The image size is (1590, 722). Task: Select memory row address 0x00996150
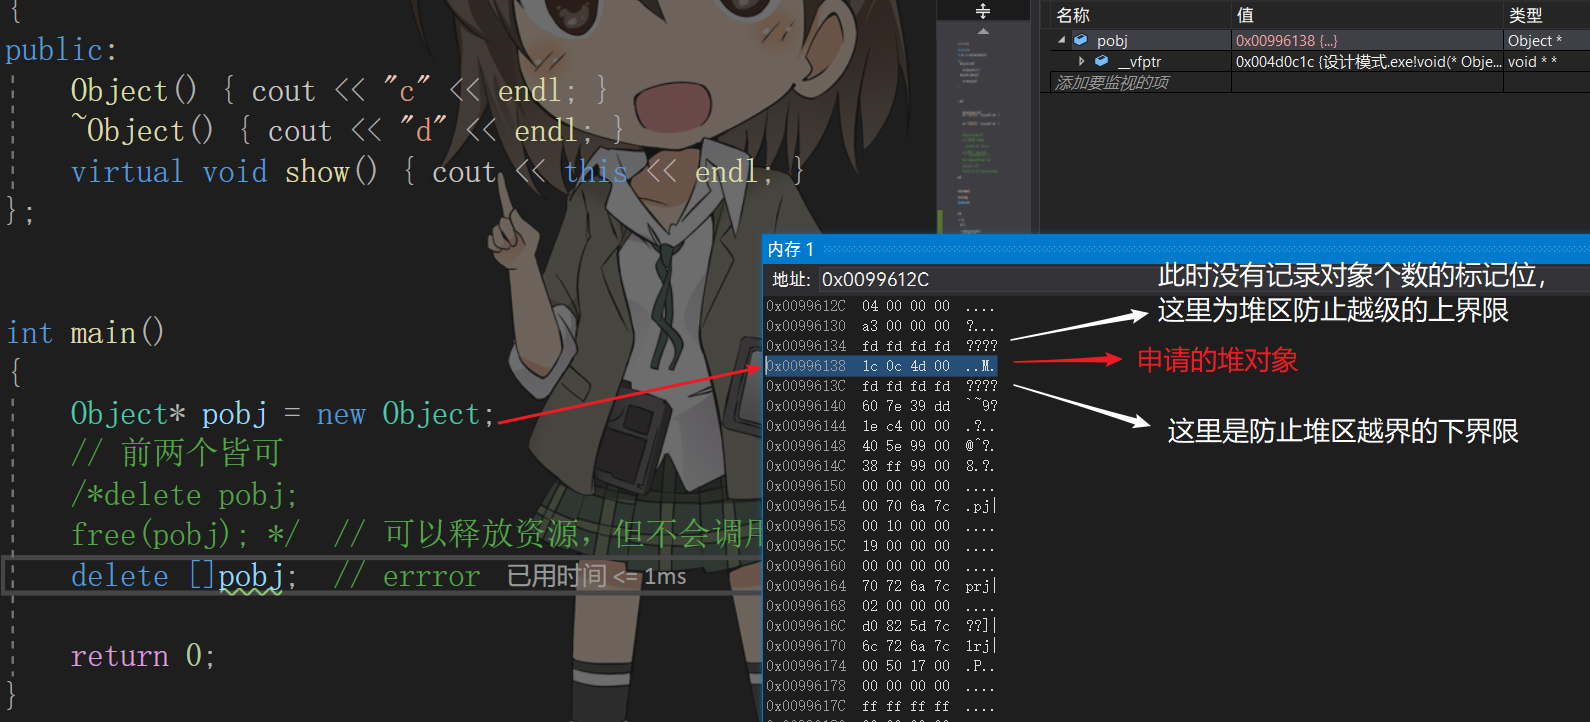(x=806, y=486)
